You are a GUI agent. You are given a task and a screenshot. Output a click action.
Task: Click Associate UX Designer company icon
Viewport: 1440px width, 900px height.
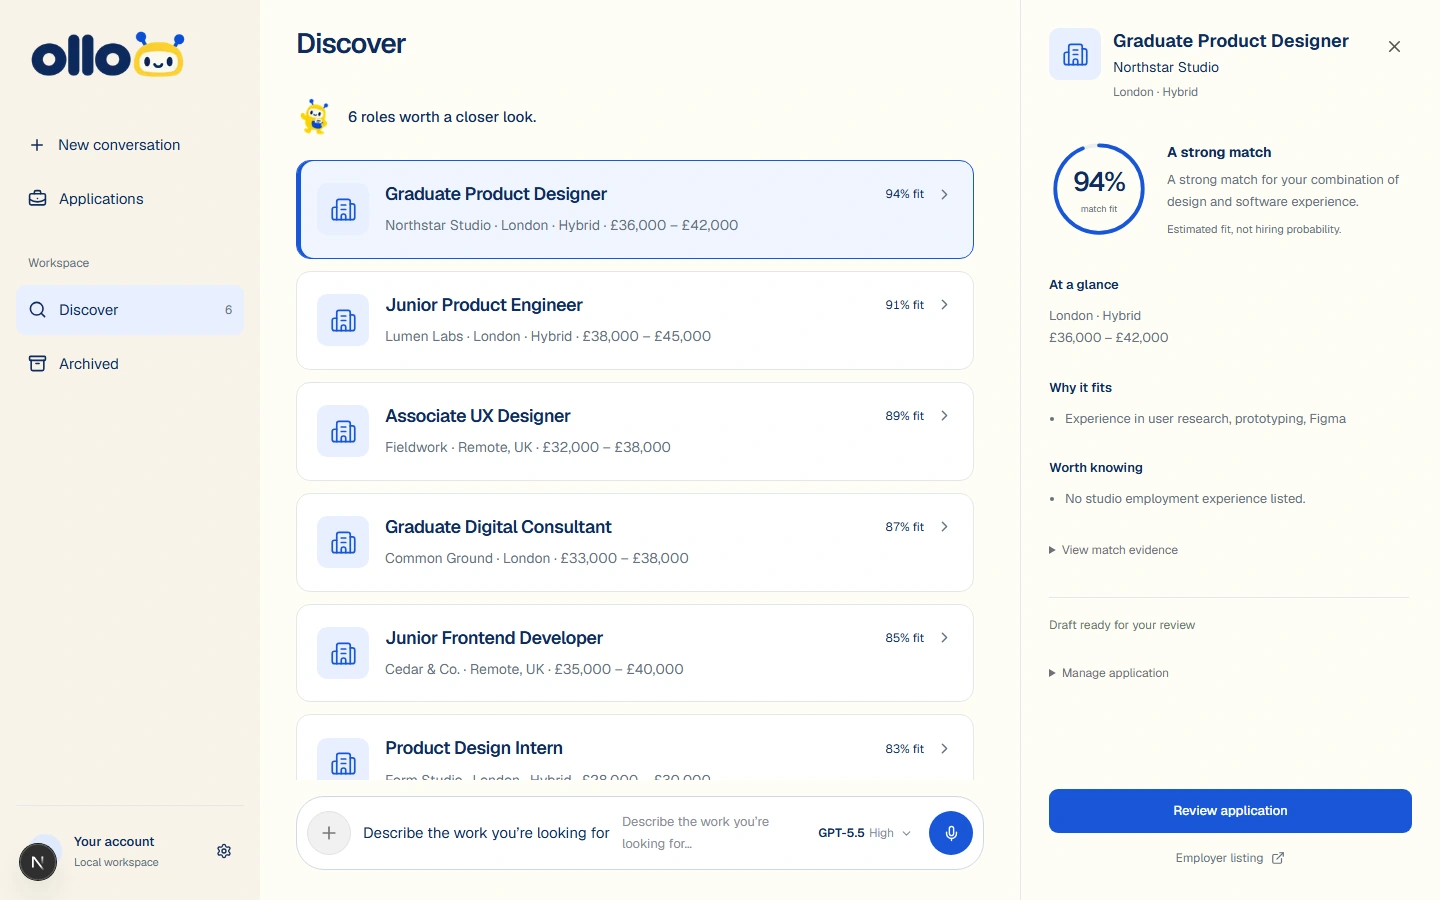pos(343,431)
